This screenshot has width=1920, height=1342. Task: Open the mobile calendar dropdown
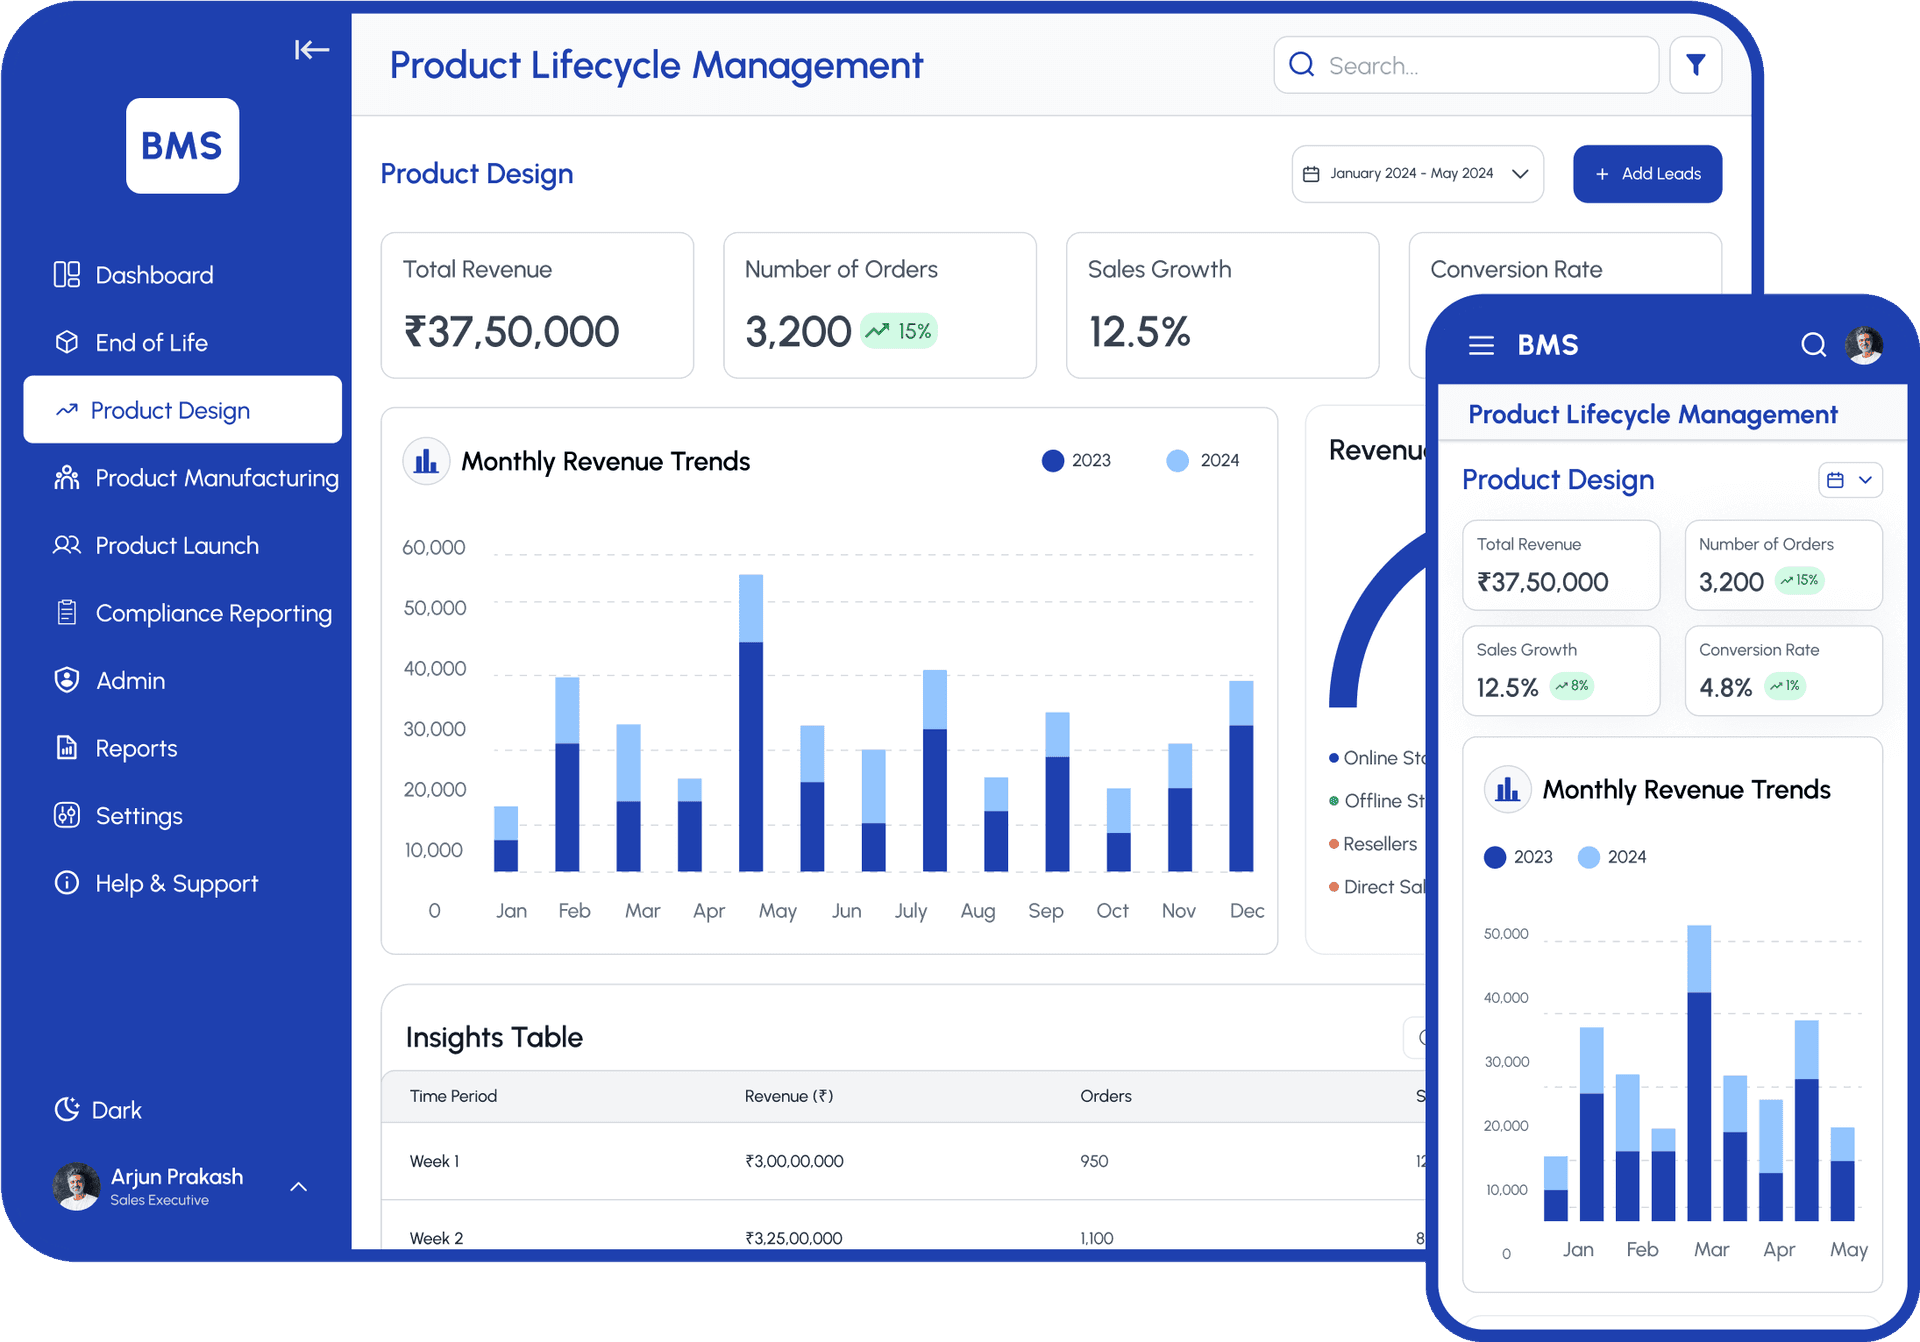[x=1849, y=480]
